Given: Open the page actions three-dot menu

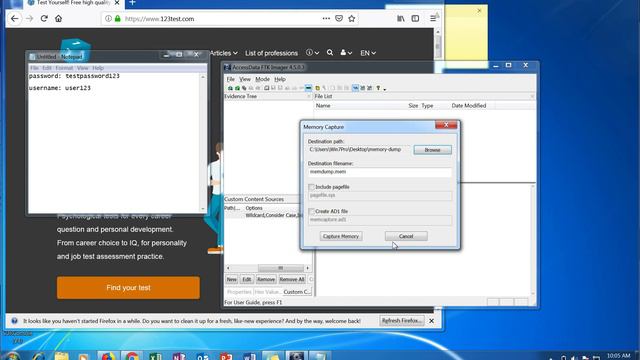Looking at the screenshot, I should 326,18.
